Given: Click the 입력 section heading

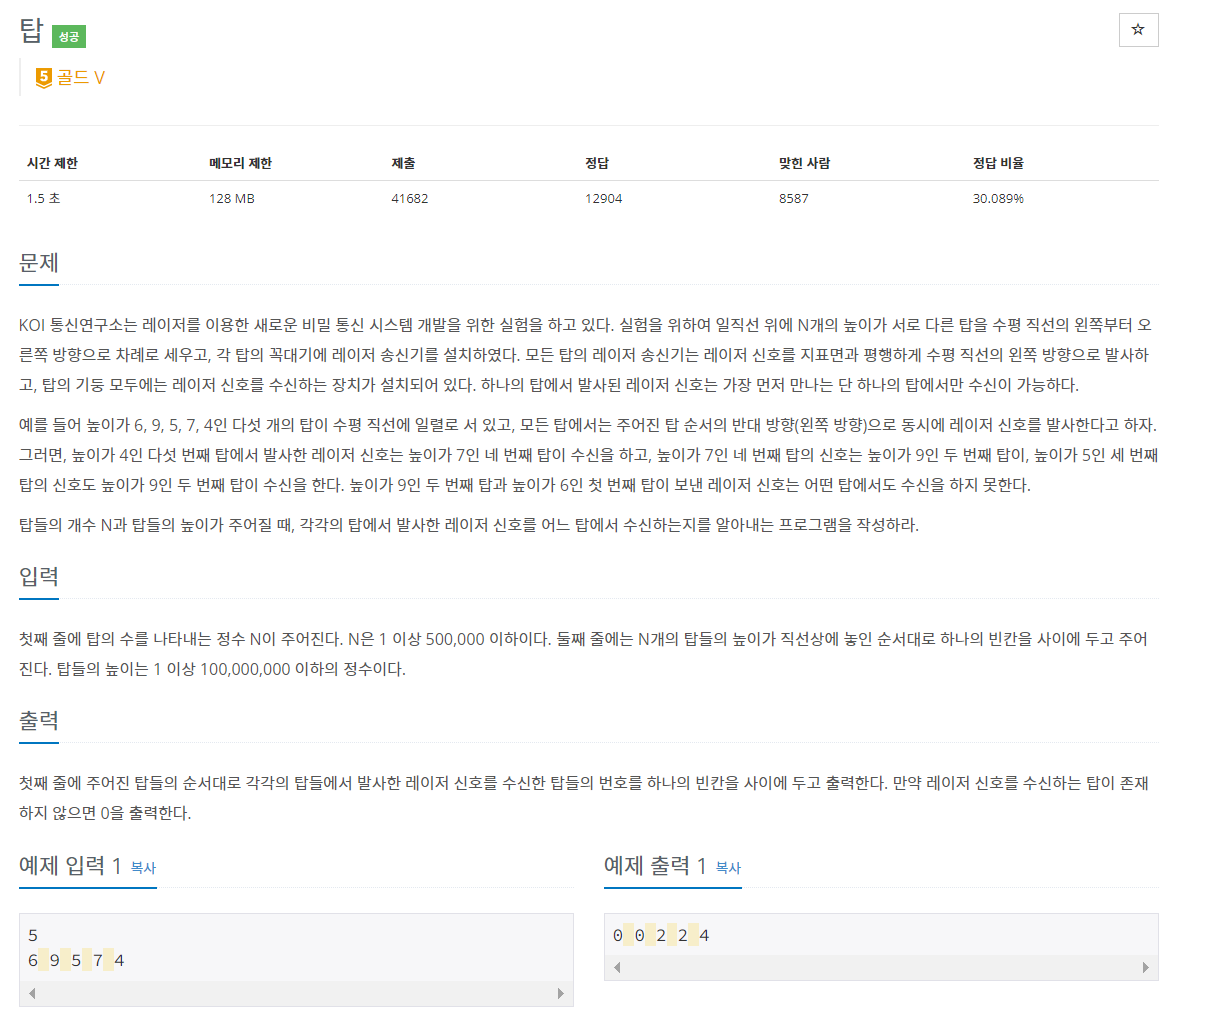Looking at the screenshot, I should pyautogui.click(x=39, y=577).
